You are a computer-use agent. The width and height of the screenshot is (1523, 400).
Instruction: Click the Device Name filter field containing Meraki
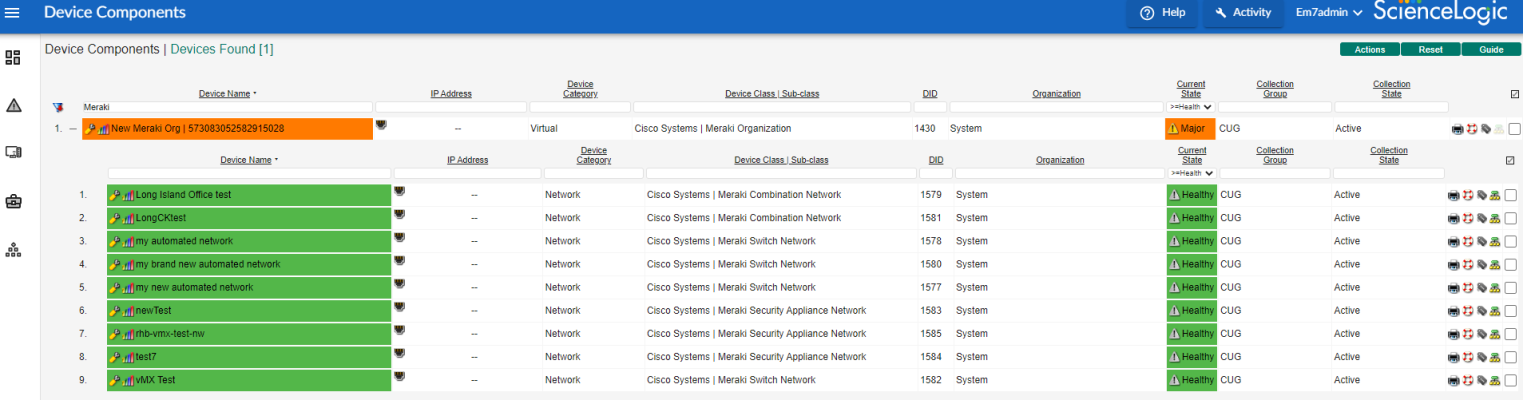(226, 107)
